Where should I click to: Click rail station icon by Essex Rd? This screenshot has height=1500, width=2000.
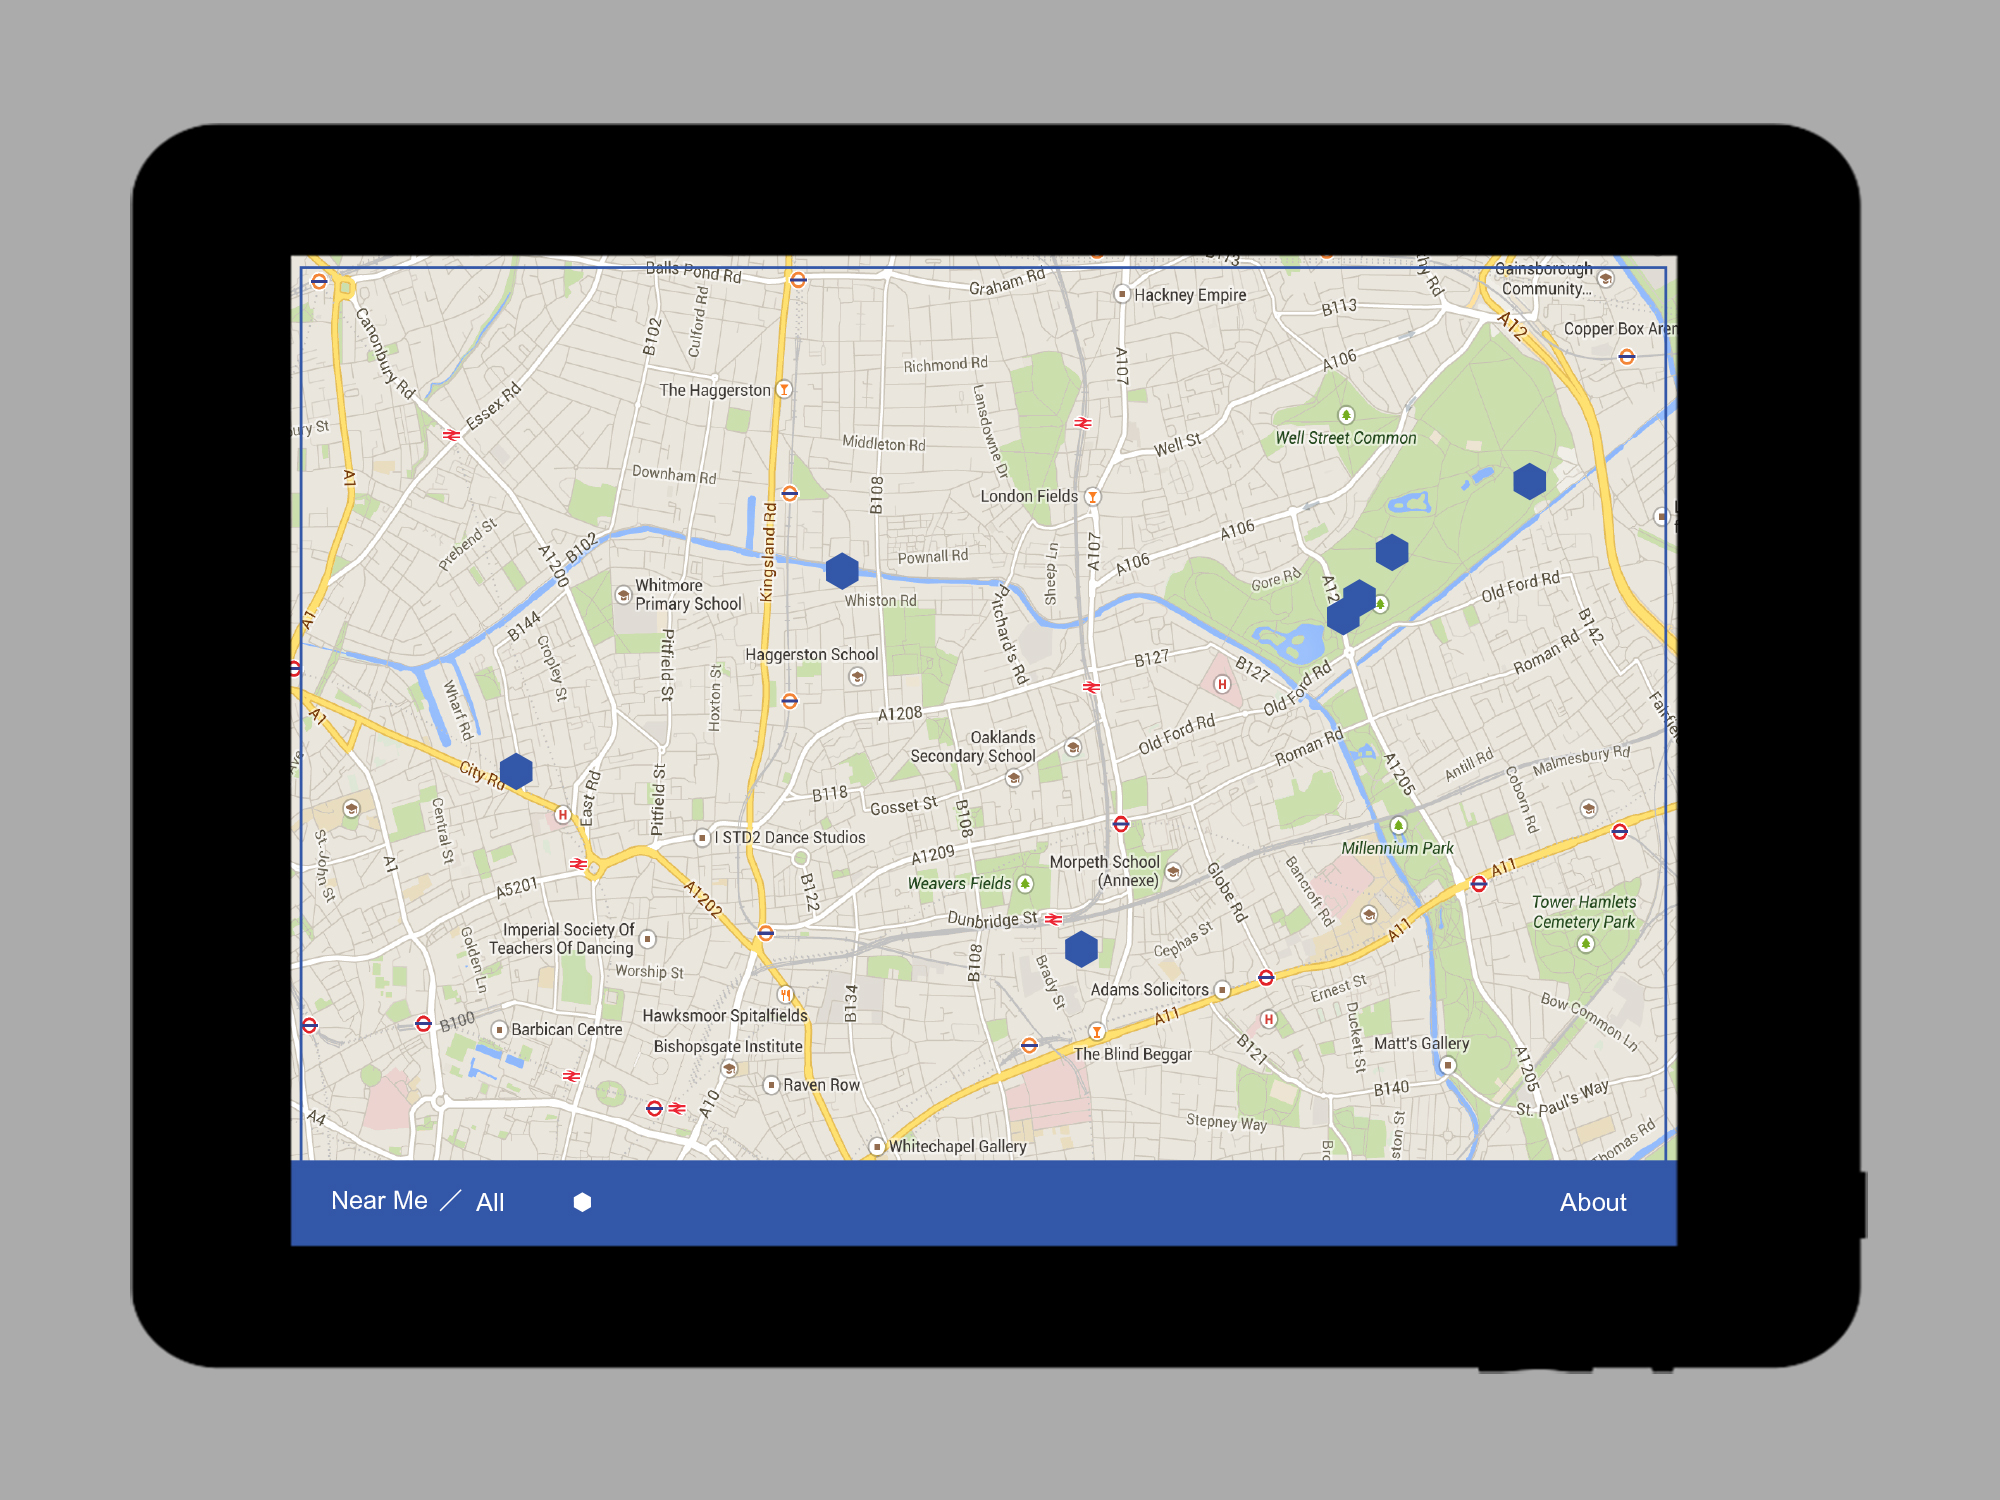(451, 434)
